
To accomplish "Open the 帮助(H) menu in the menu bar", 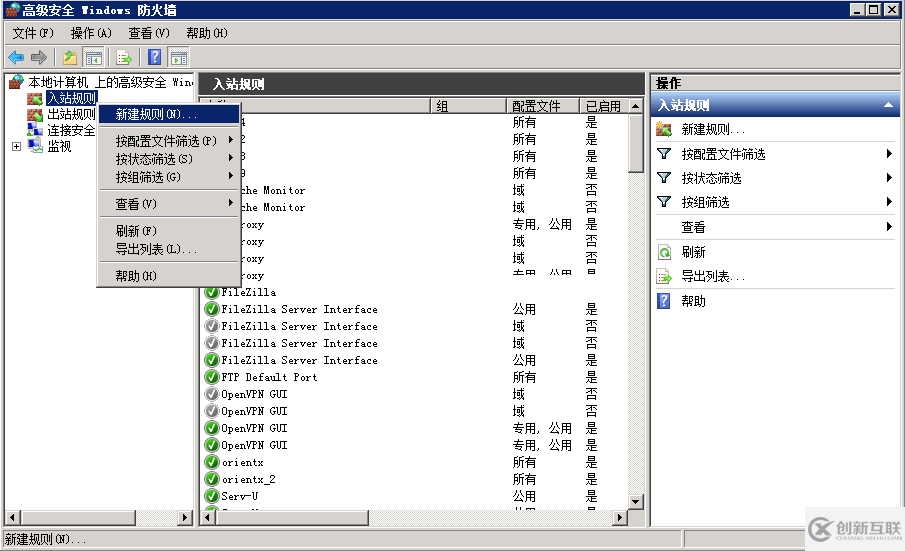I will 207,33.
